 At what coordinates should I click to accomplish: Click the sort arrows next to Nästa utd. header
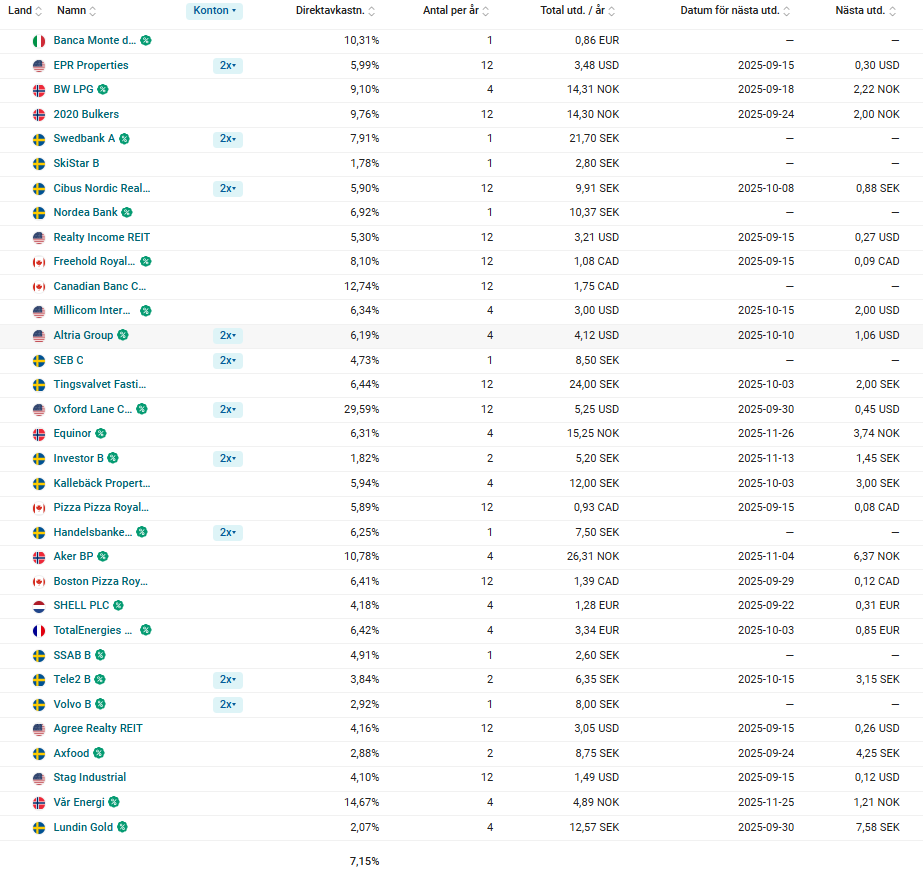(x=892, y=11)
